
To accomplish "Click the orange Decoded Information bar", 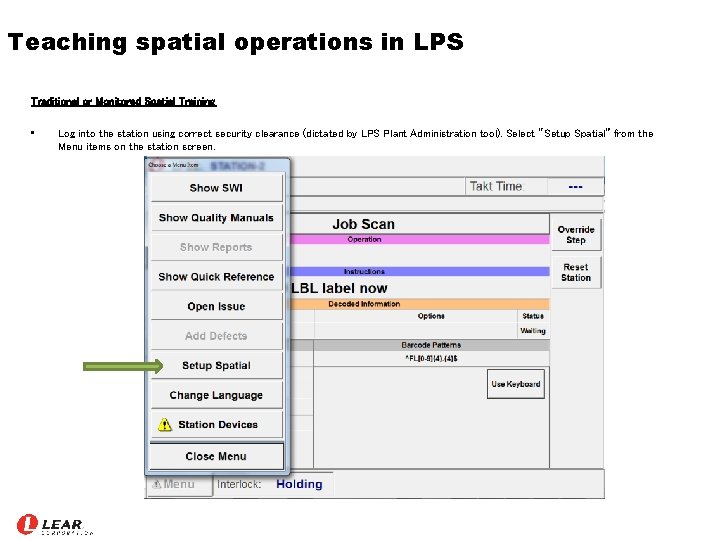I will [420, 304].
